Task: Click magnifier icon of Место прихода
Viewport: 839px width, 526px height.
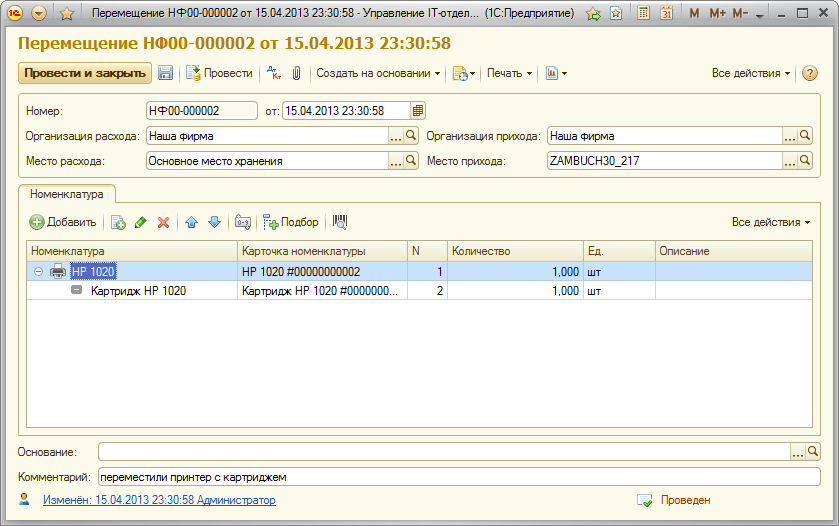Action: [x=805, y=161]
